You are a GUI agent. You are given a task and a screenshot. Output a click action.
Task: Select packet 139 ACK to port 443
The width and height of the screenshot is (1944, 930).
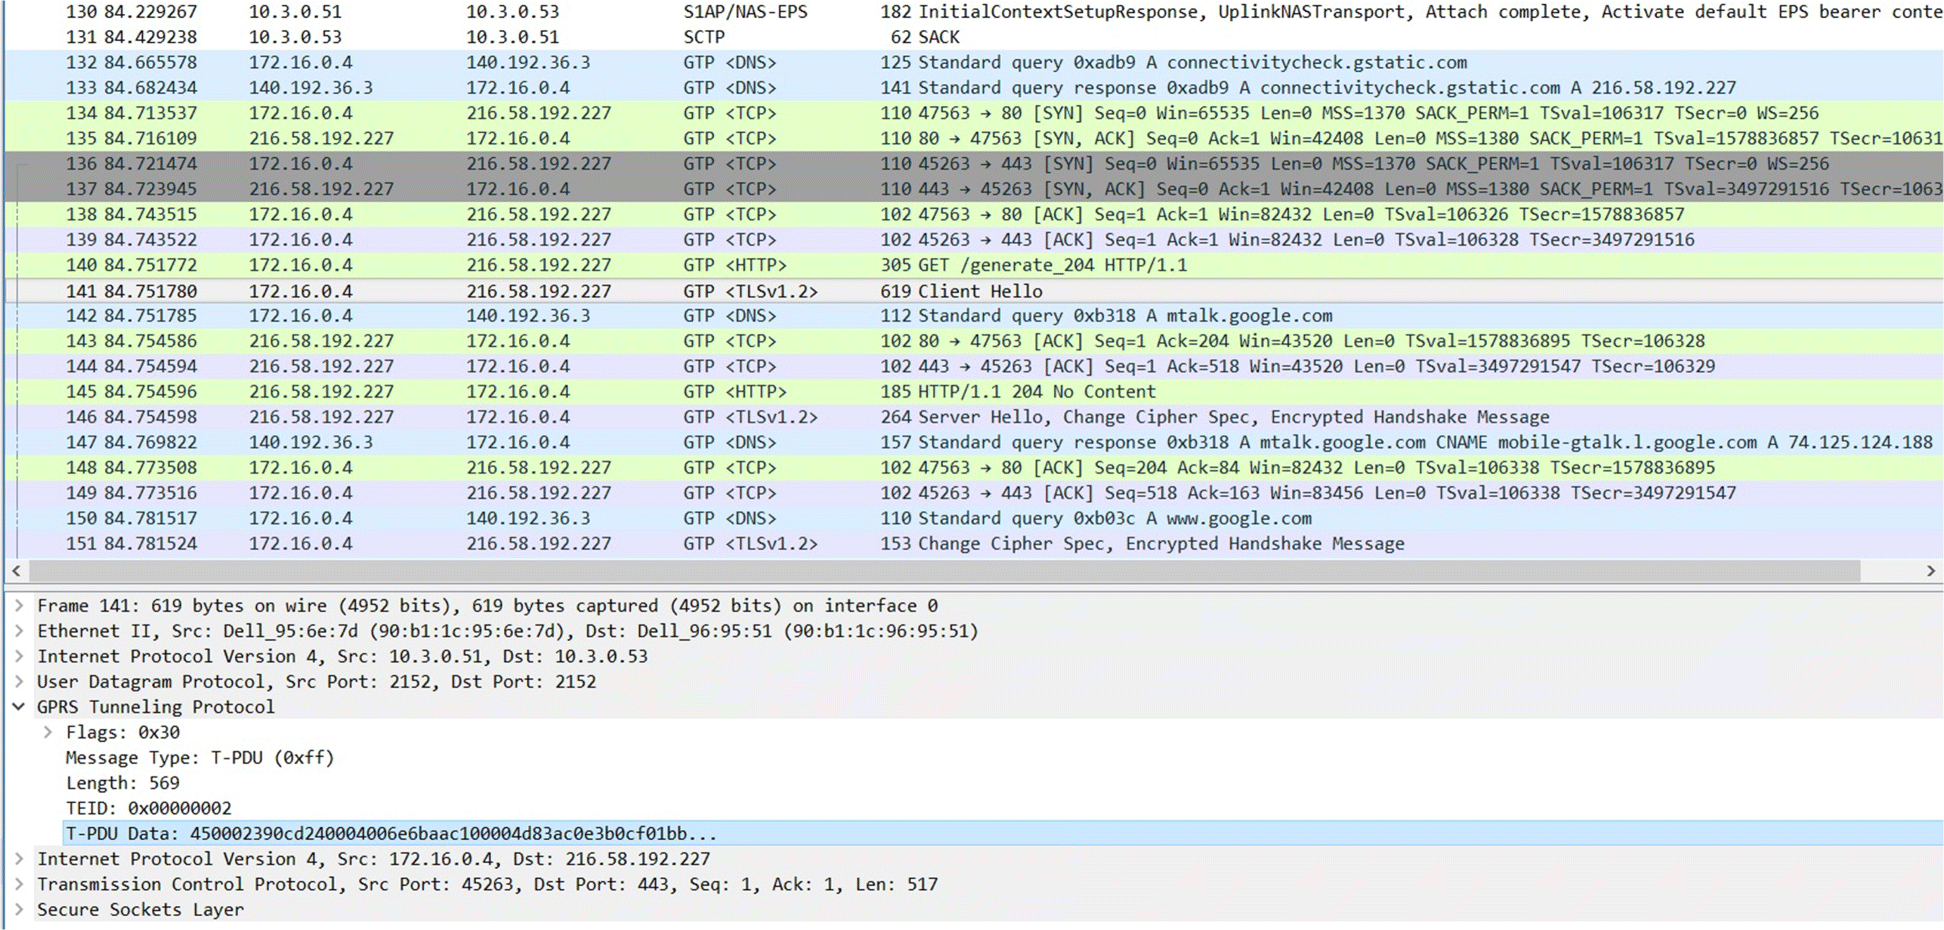pos(975,240)
